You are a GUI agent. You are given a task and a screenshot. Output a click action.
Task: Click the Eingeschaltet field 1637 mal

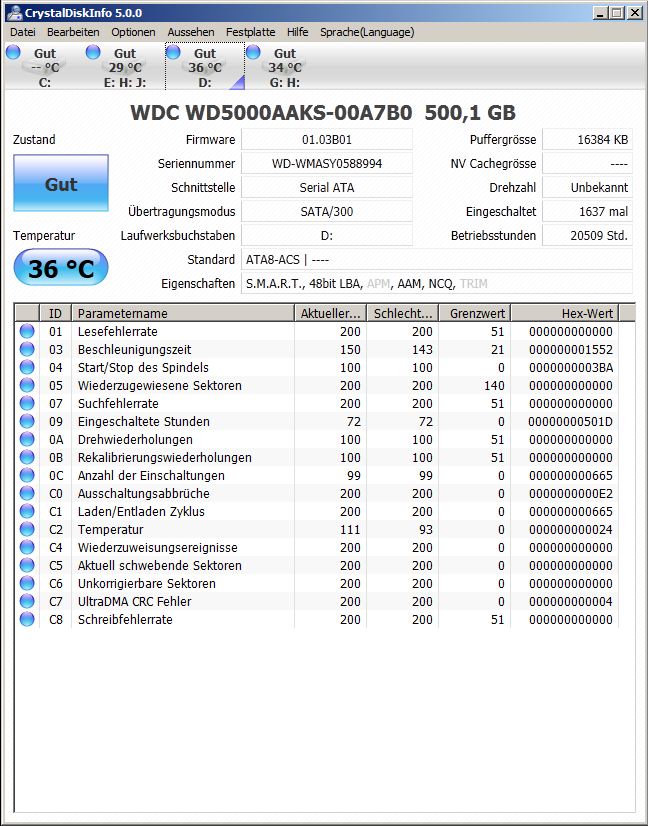[x=587, y=211]
